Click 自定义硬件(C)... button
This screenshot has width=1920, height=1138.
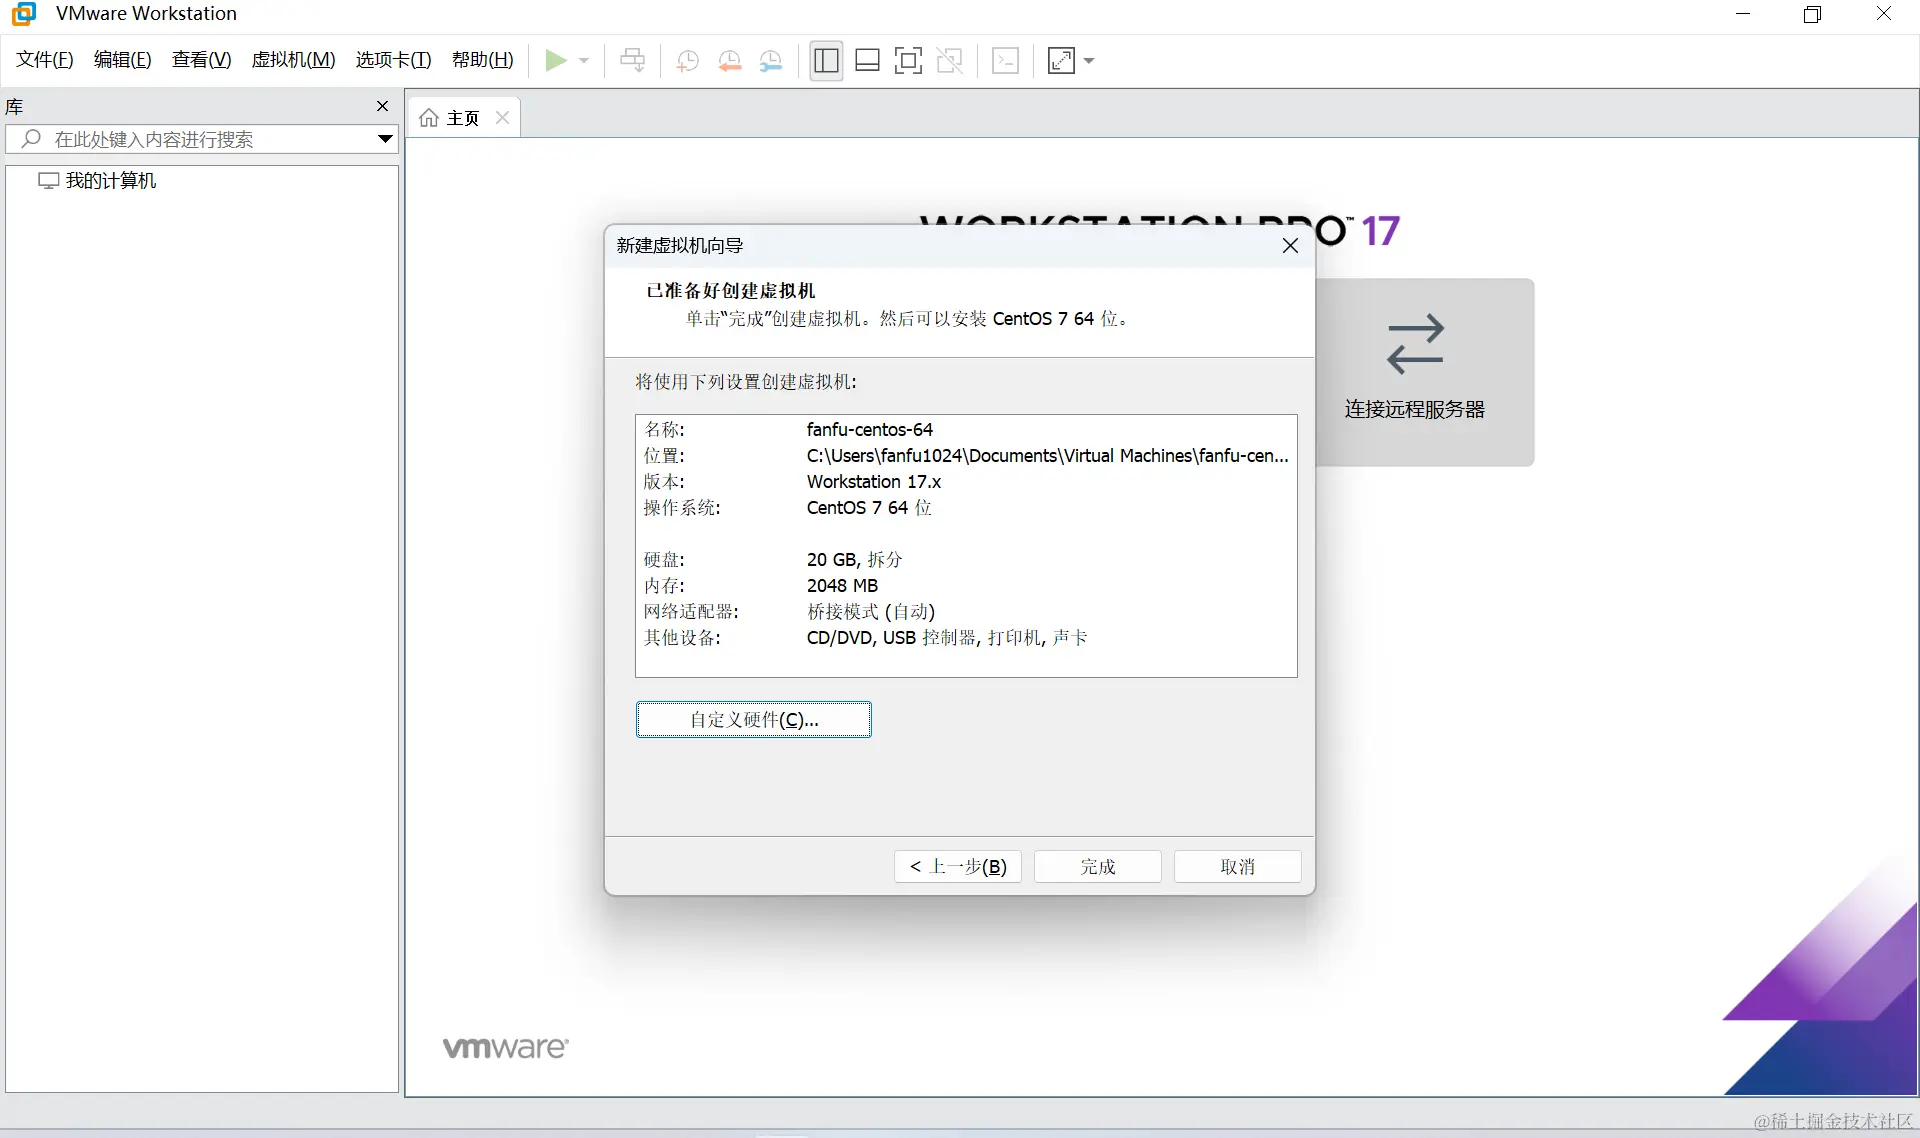click(x=753, y=720)
